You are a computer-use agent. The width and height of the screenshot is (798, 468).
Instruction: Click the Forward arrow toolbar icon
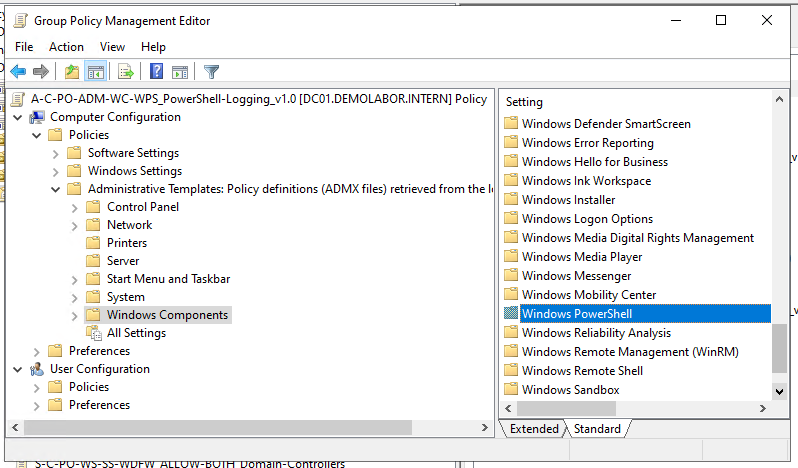[x=41, y=72]
